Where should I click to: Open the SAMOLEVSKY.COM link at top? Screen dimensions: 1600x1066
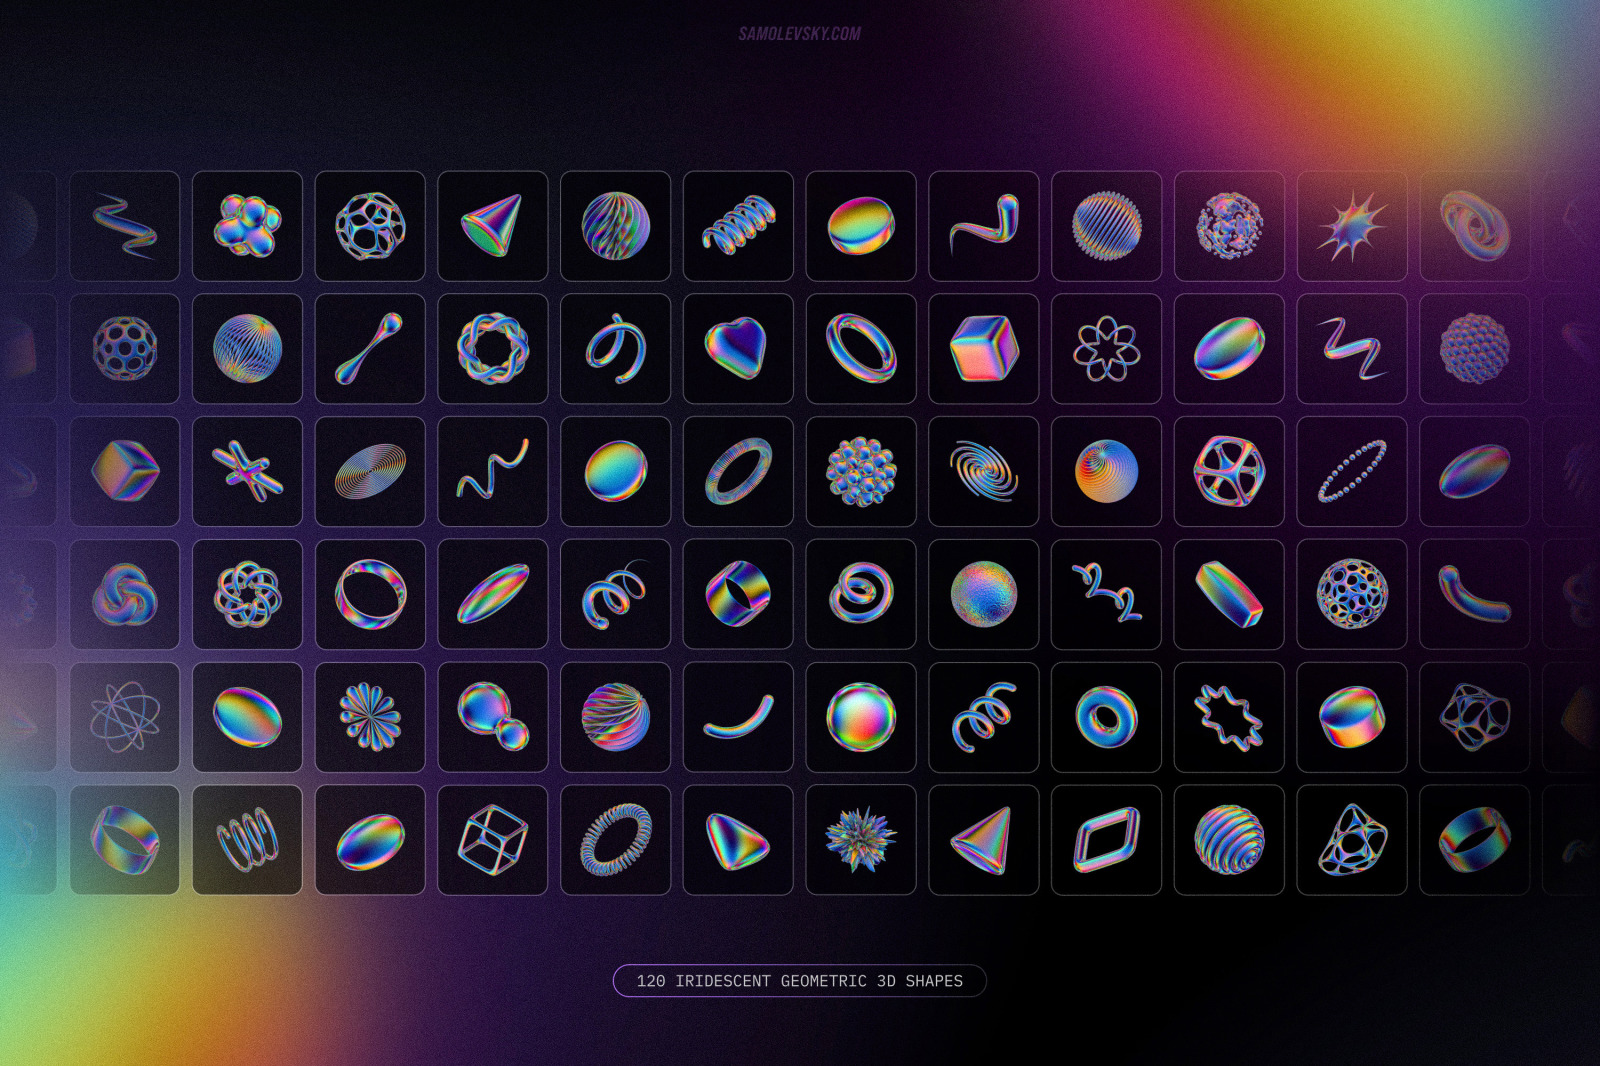tap(799, 34)
